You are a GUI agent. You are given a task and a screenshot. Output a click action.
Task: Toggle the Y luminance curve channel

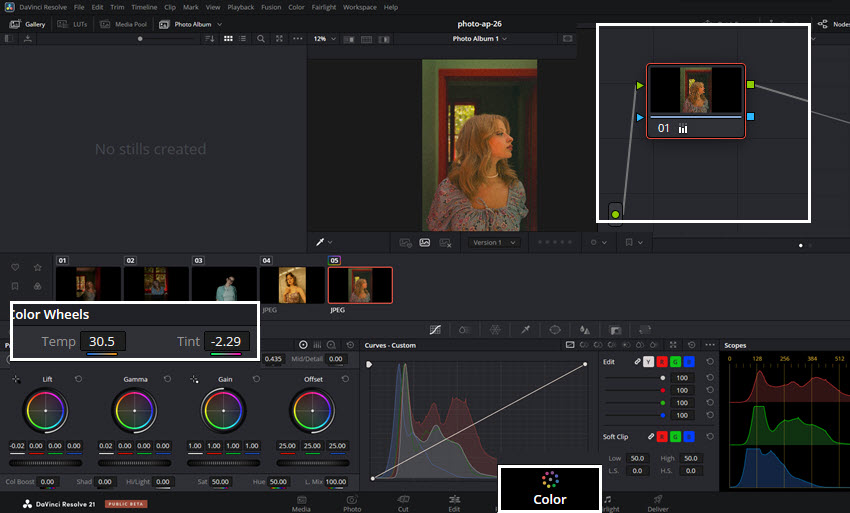pyautogui.click(x=648, y=362)
